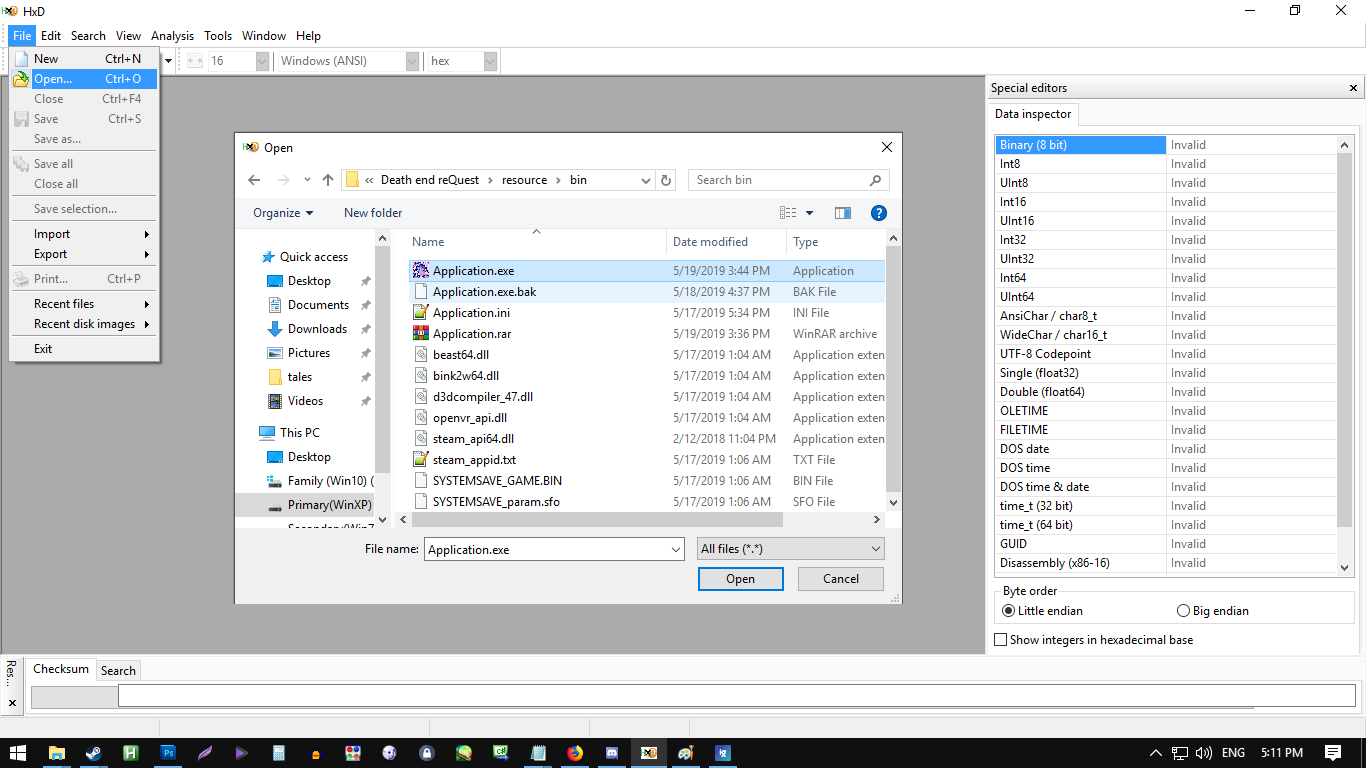Click the Open button in dialog
1366x768 pixels.
pyautogui.click(x=740, y=579)
